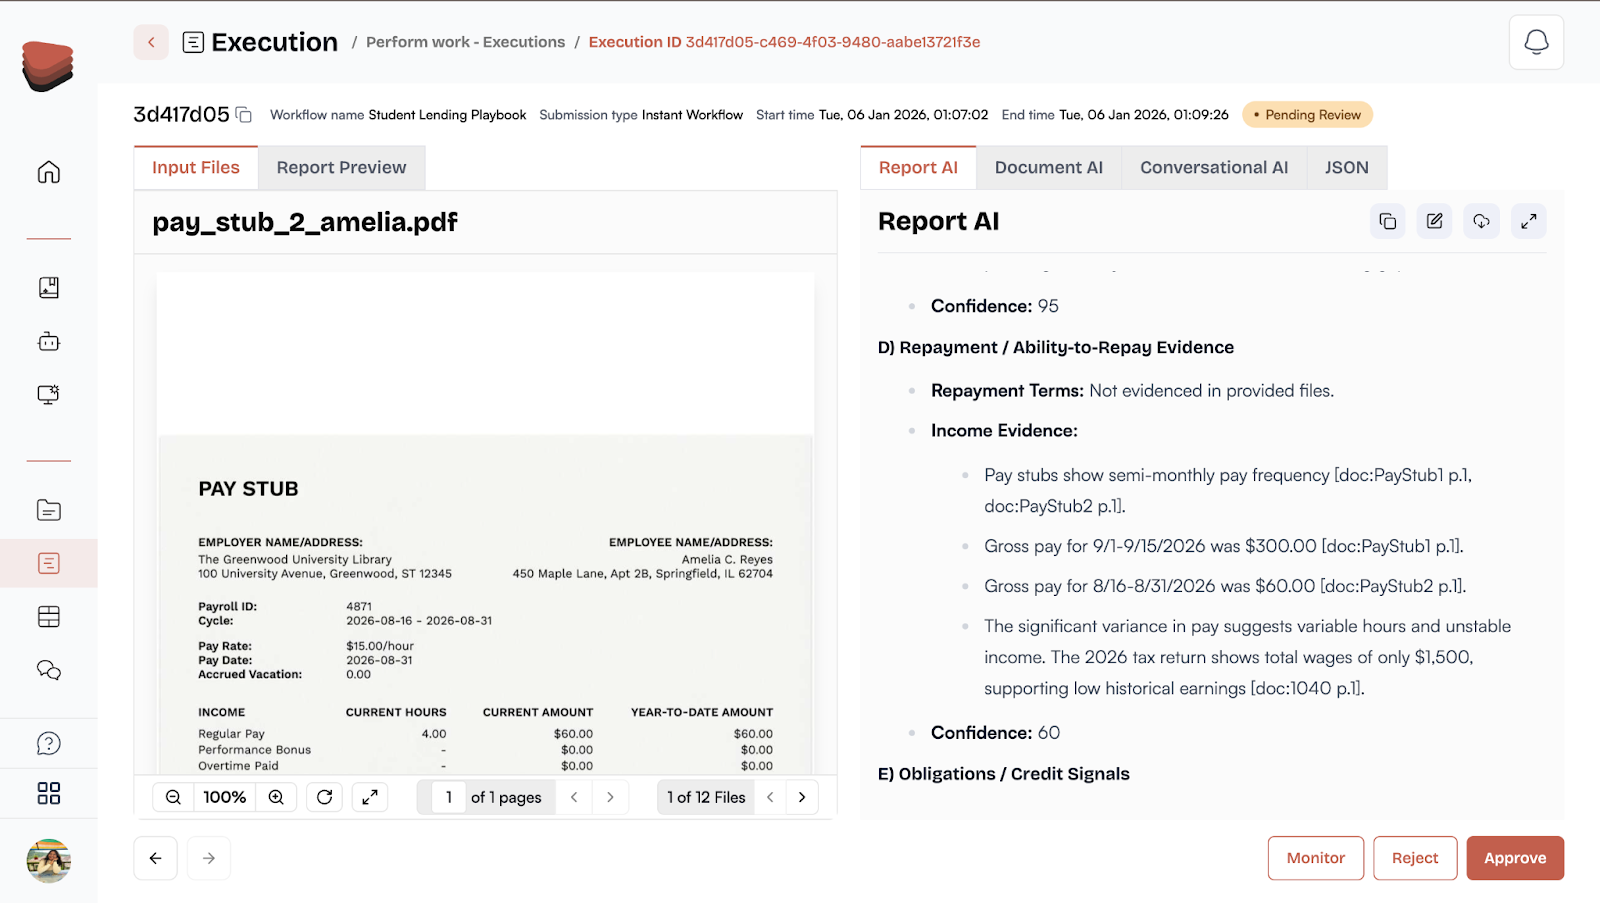Image resolution: width=1600 pixels, height=903 pixels.
Task: Open the bookmark book icon in sidebar
Action: click(48, 288)
